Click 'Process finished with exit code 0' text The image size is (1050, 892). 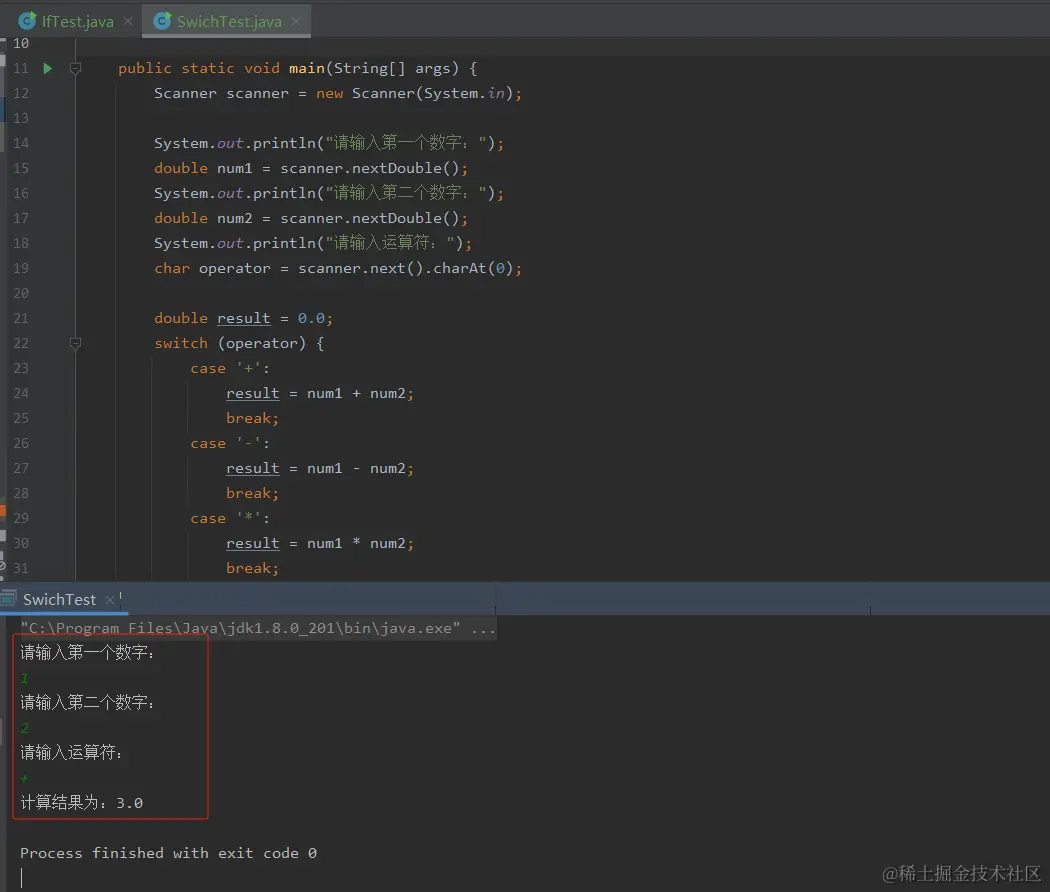coord(168,853)
